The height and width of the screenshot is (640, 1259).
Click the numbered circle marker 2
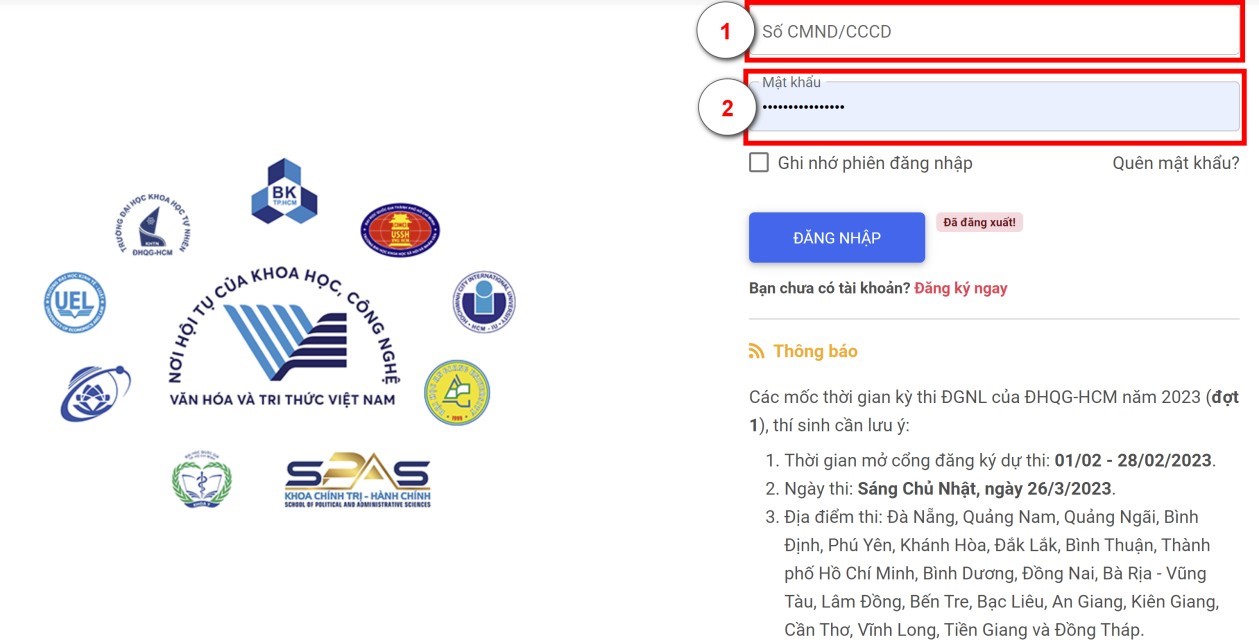point(727,108)
